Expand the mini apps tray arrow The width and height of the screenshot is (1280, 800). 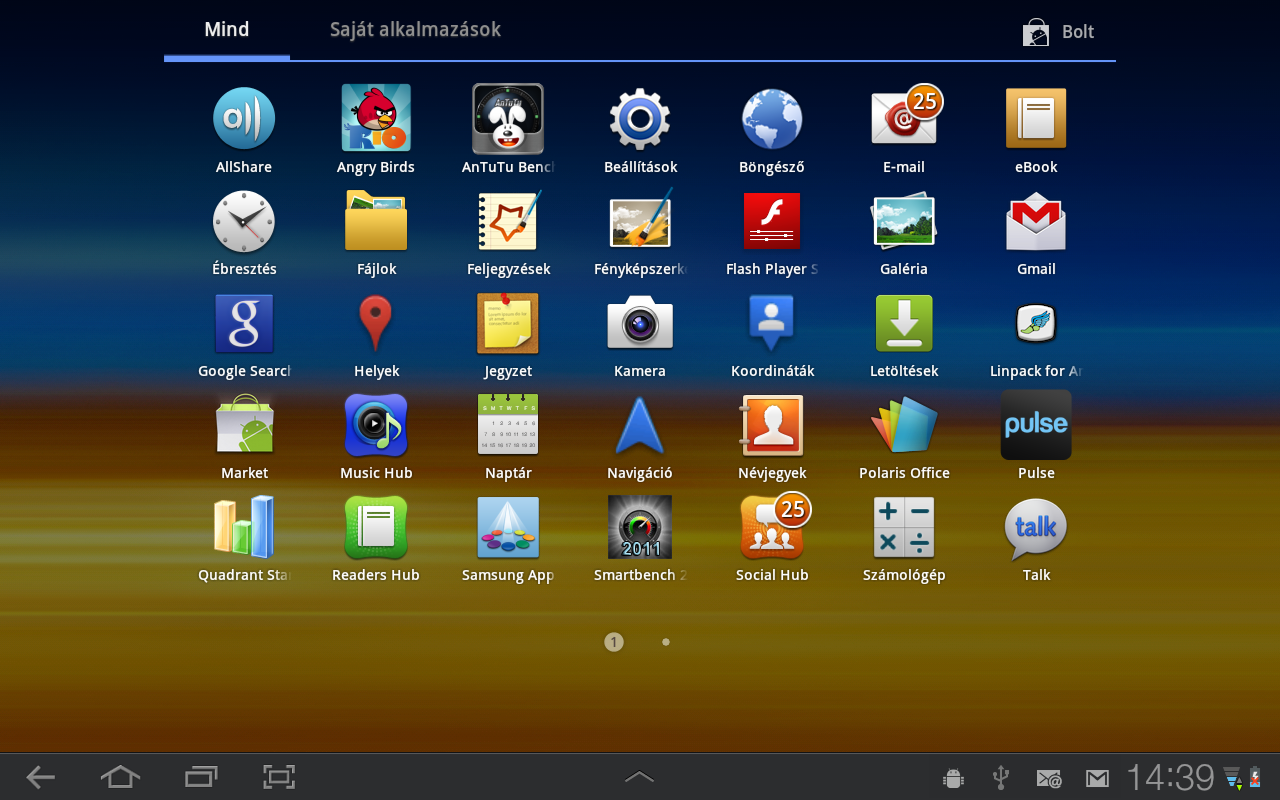[x=640, y=777]
